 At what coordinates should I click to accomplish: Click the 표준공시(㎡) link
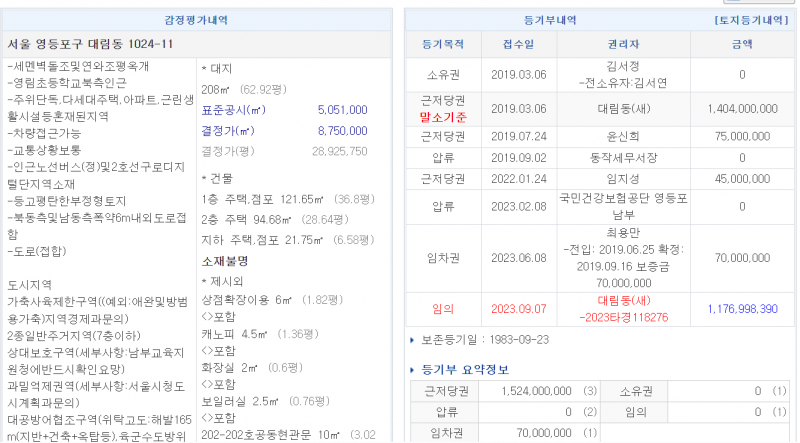(233, 109)
